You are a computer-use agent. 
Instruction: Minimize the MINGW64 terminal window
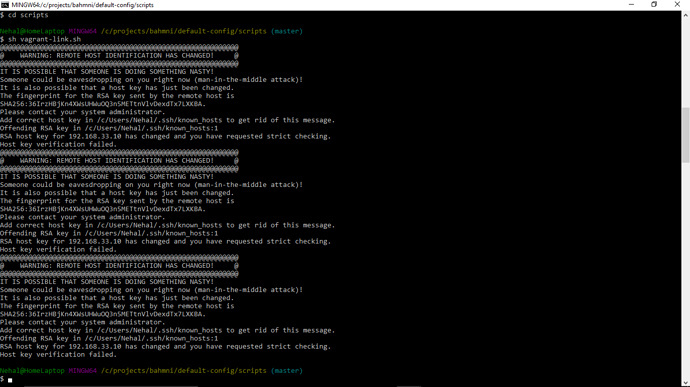631,5
